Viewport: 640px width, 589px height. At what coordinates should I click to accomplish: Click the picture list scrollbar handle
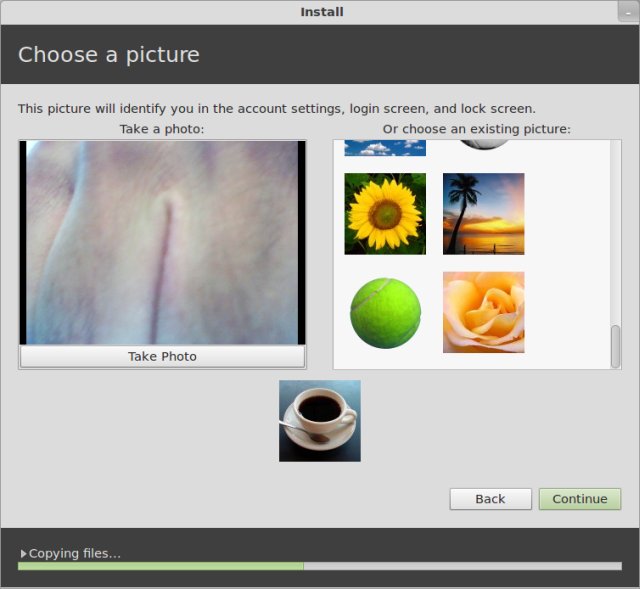[615, 346]
